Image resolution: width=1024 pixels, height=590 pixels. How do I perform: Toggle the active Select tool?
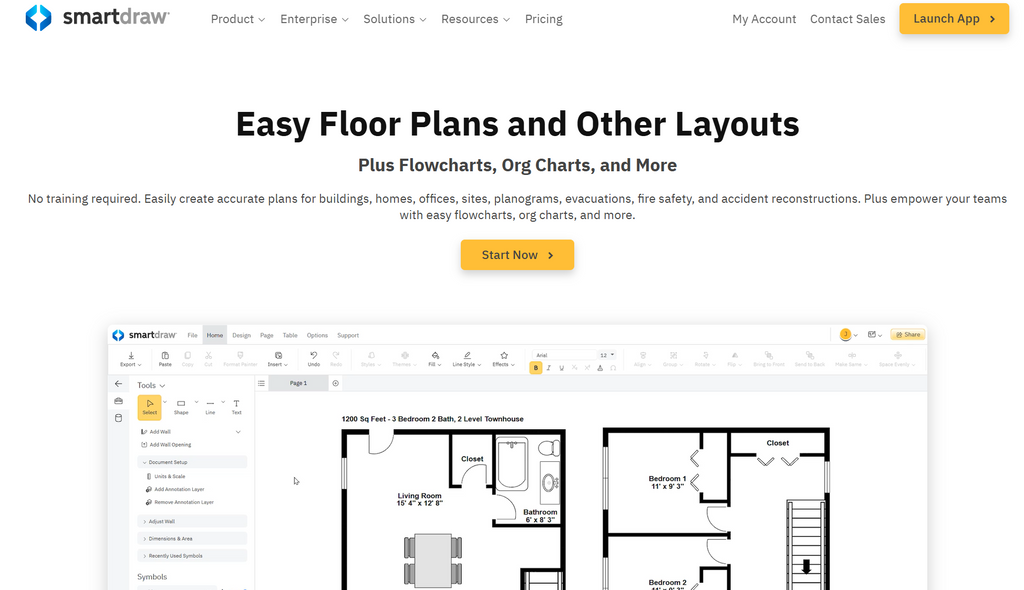(x=149, y=406)
